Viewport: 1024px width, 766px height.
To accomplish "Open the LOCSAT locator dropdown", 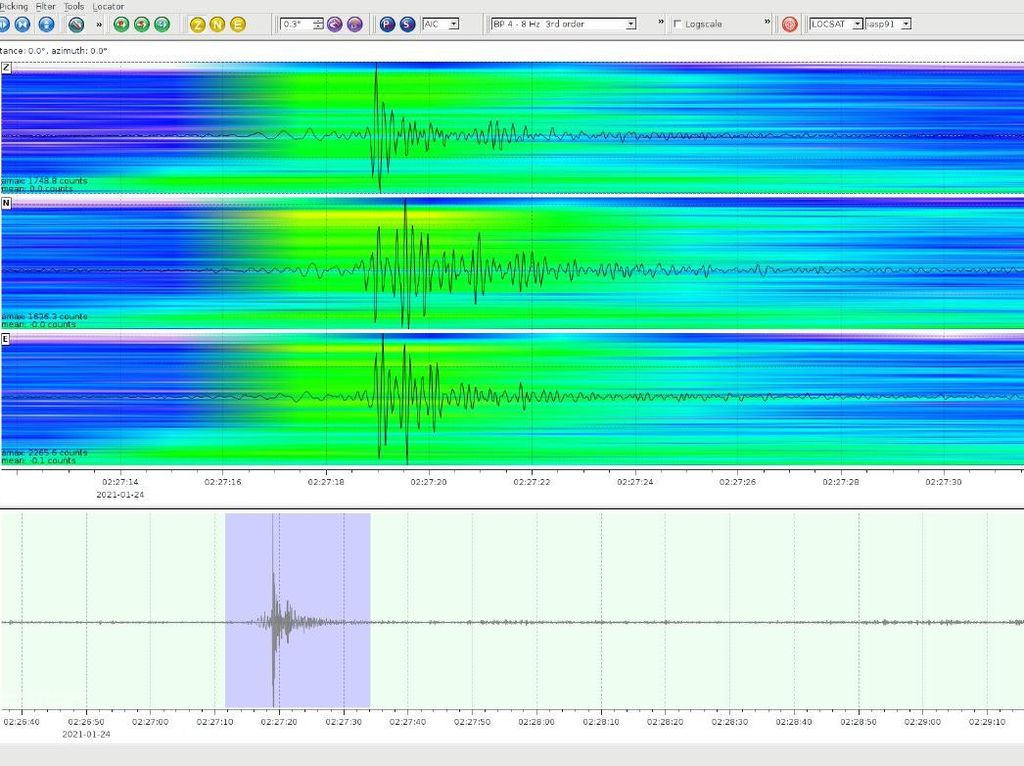I will point(836,24).
